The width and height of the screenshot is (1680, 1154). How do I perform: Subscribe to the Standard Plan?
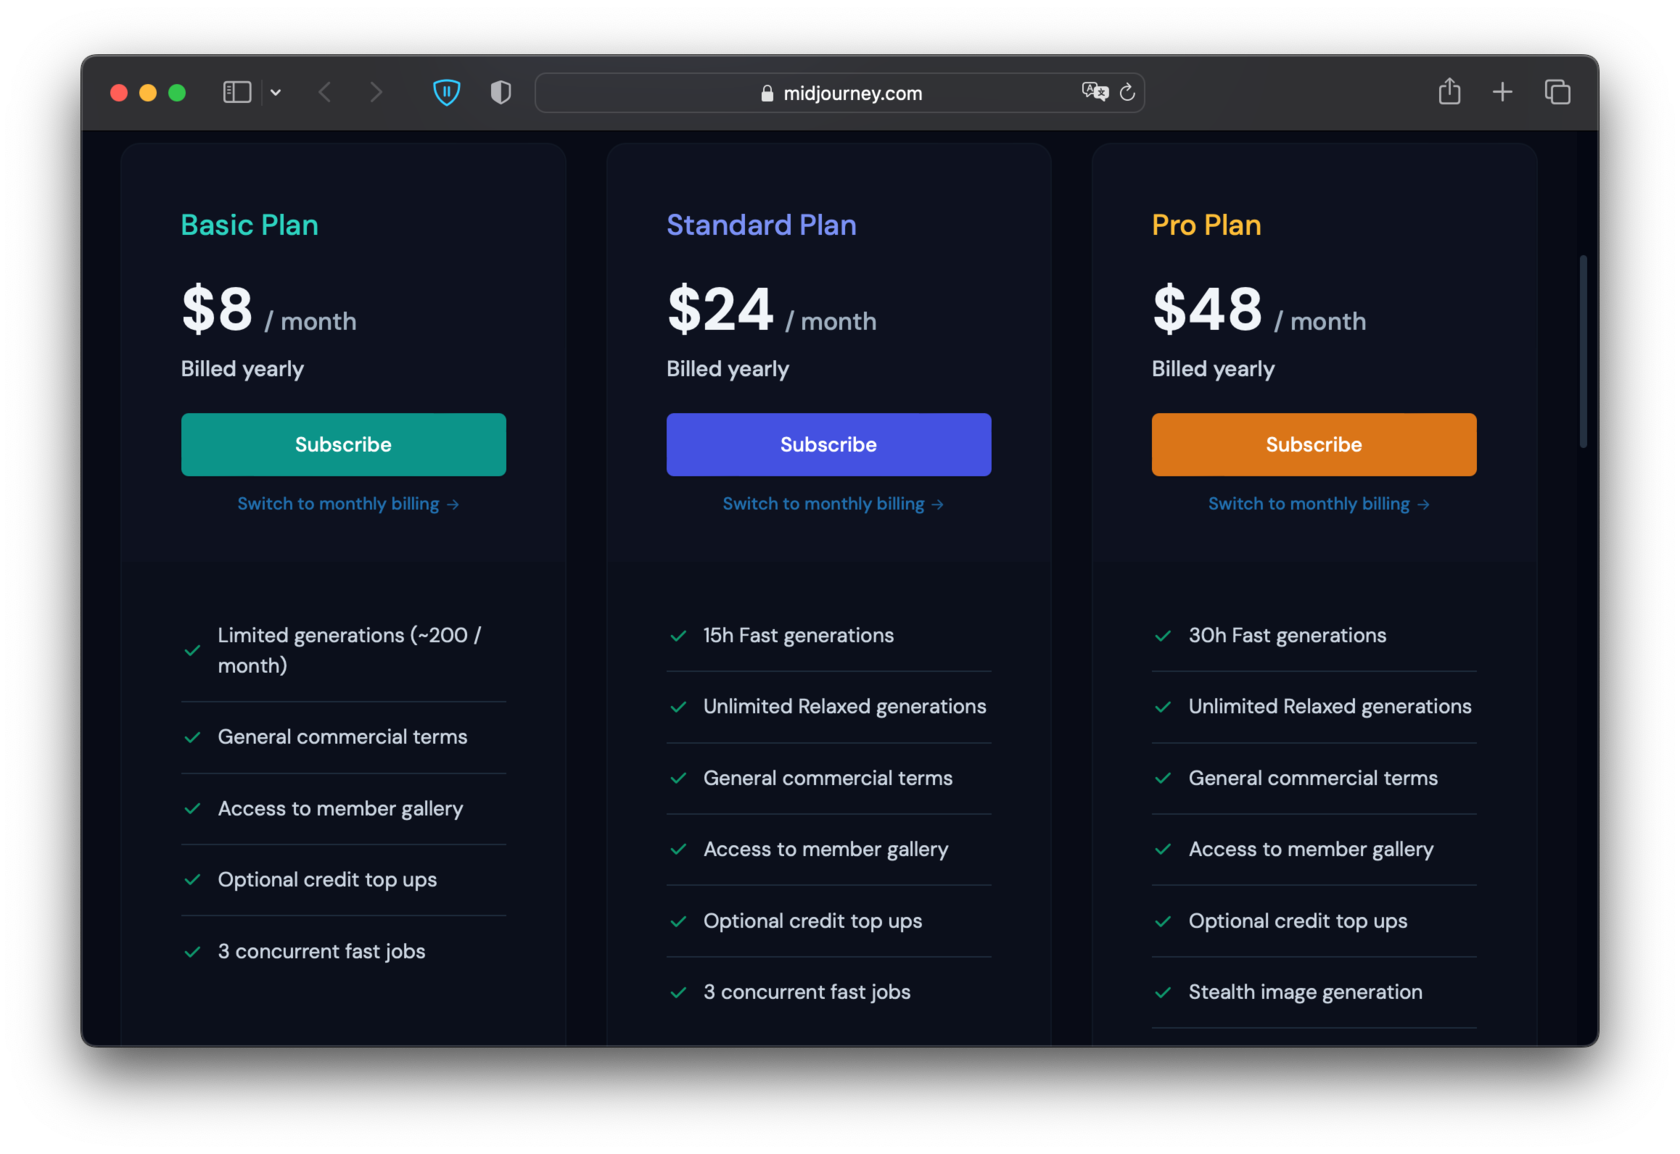click(x=828, y=444)
